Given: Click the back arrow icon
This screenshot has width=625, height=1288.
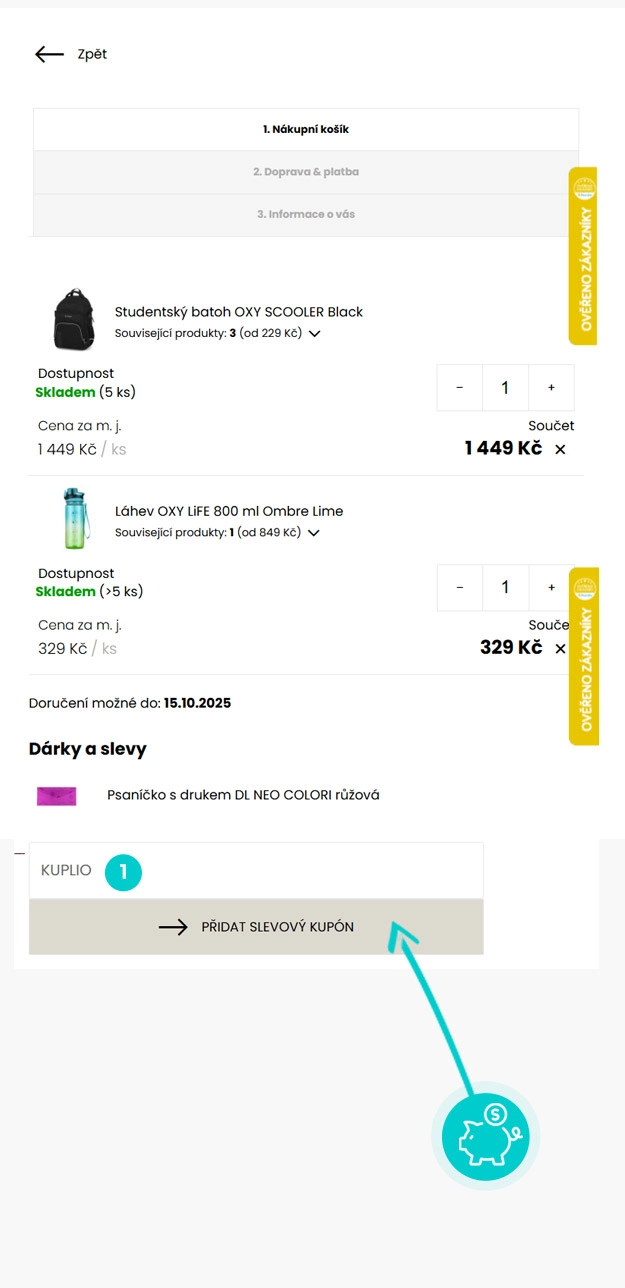Looking at the screenshot, I should pyautogui.click(x=49, y=54).
